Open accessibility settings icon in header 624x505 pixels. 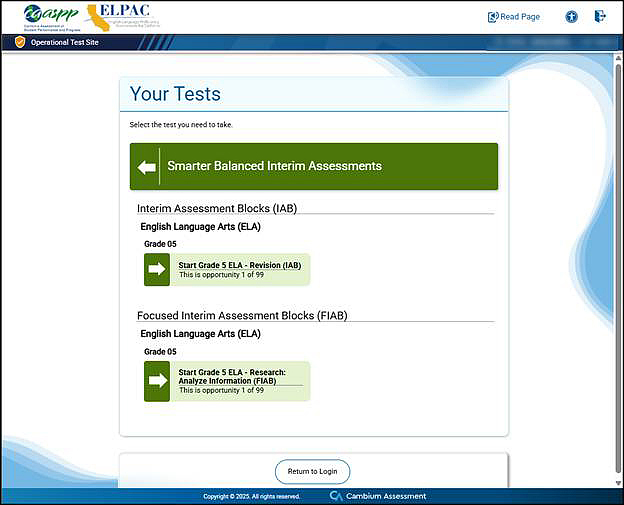[x=571, y=17]
